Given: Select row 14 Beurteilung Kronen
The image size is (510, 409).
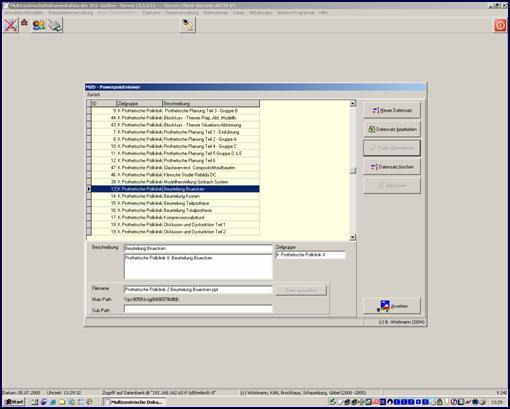Looking at the screenshot, I should 175,196.
